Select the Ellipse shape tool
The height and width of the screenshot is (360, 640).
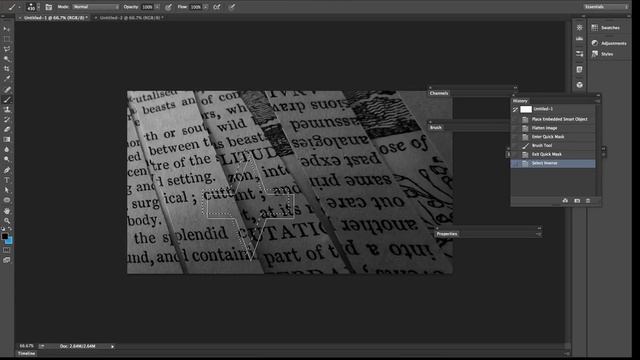[7, 200]
